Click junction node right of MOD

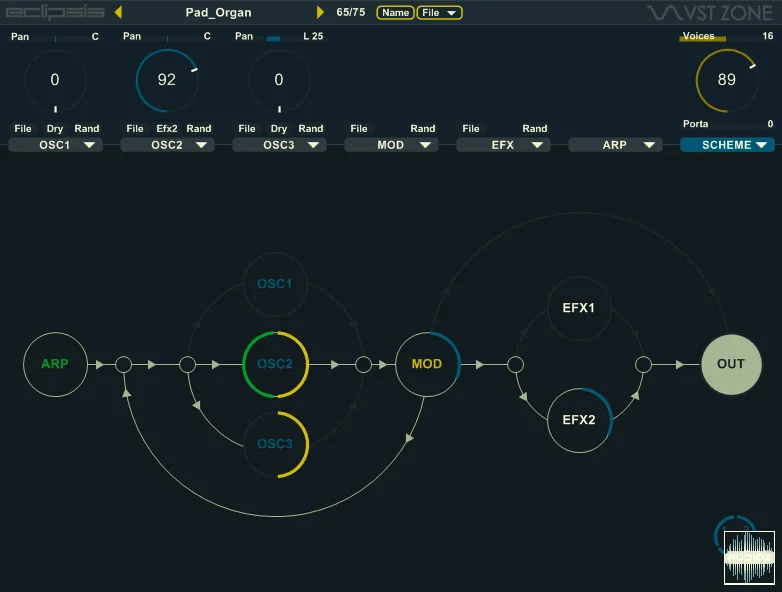[x=516, y=365]
